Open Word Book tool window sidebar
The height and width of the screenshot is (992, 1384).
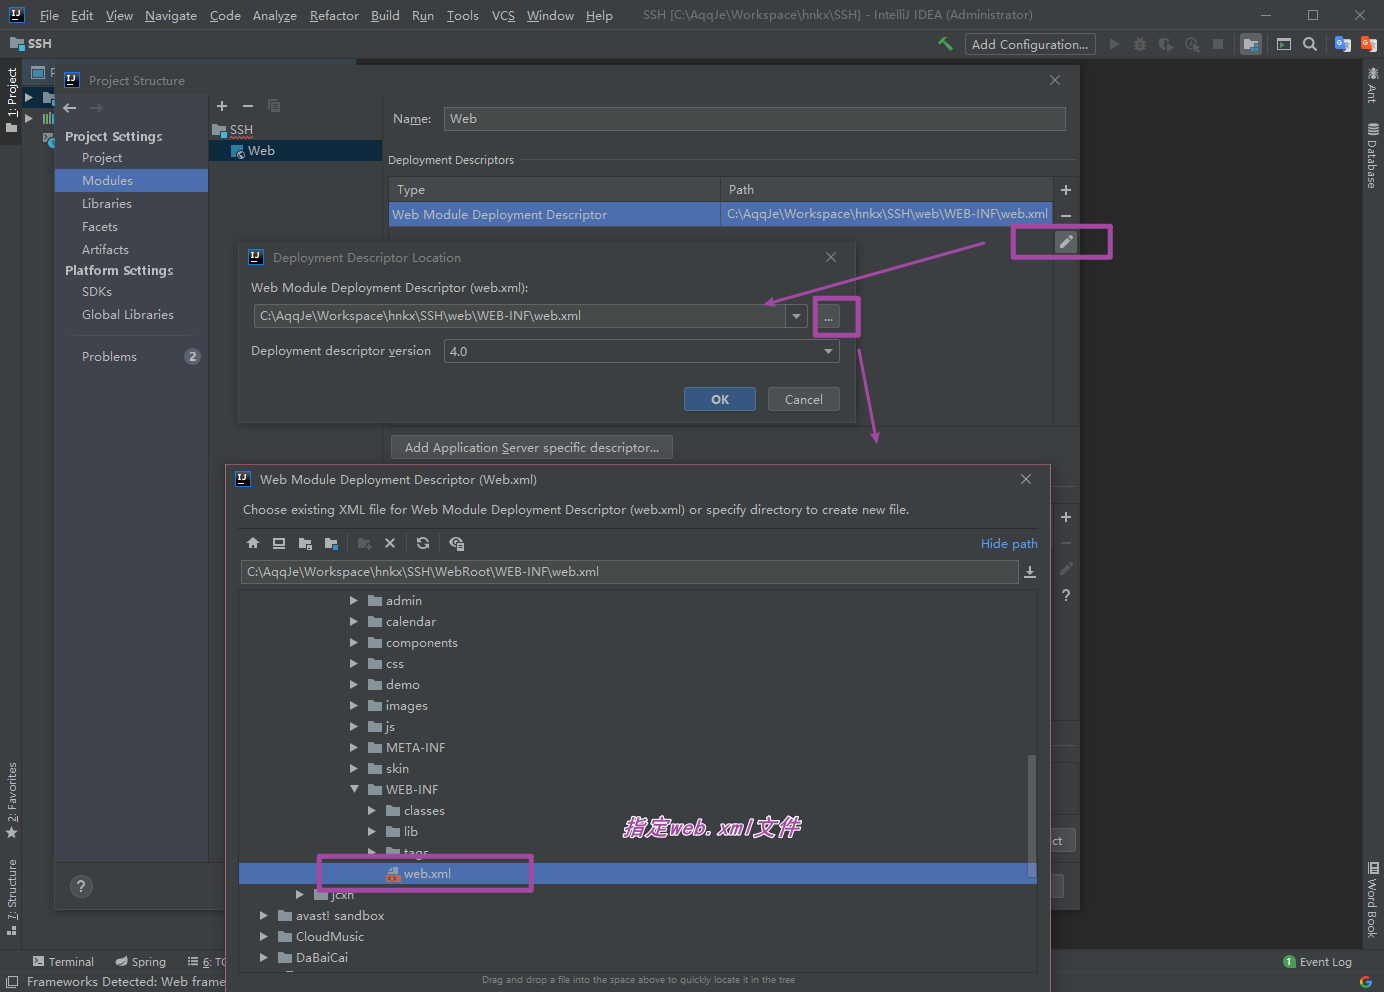[x=1372, y=900]
